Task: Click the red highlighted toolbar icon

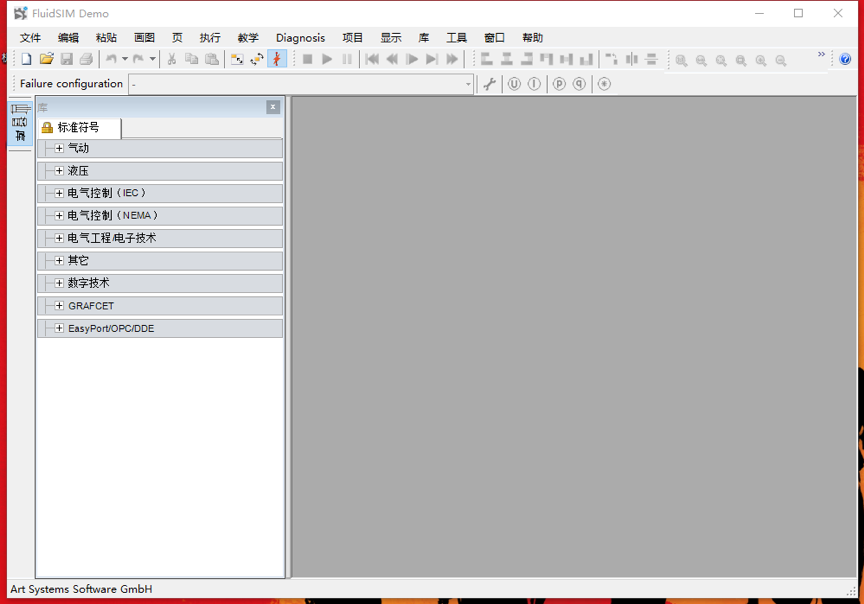Action: click(277, 60)
